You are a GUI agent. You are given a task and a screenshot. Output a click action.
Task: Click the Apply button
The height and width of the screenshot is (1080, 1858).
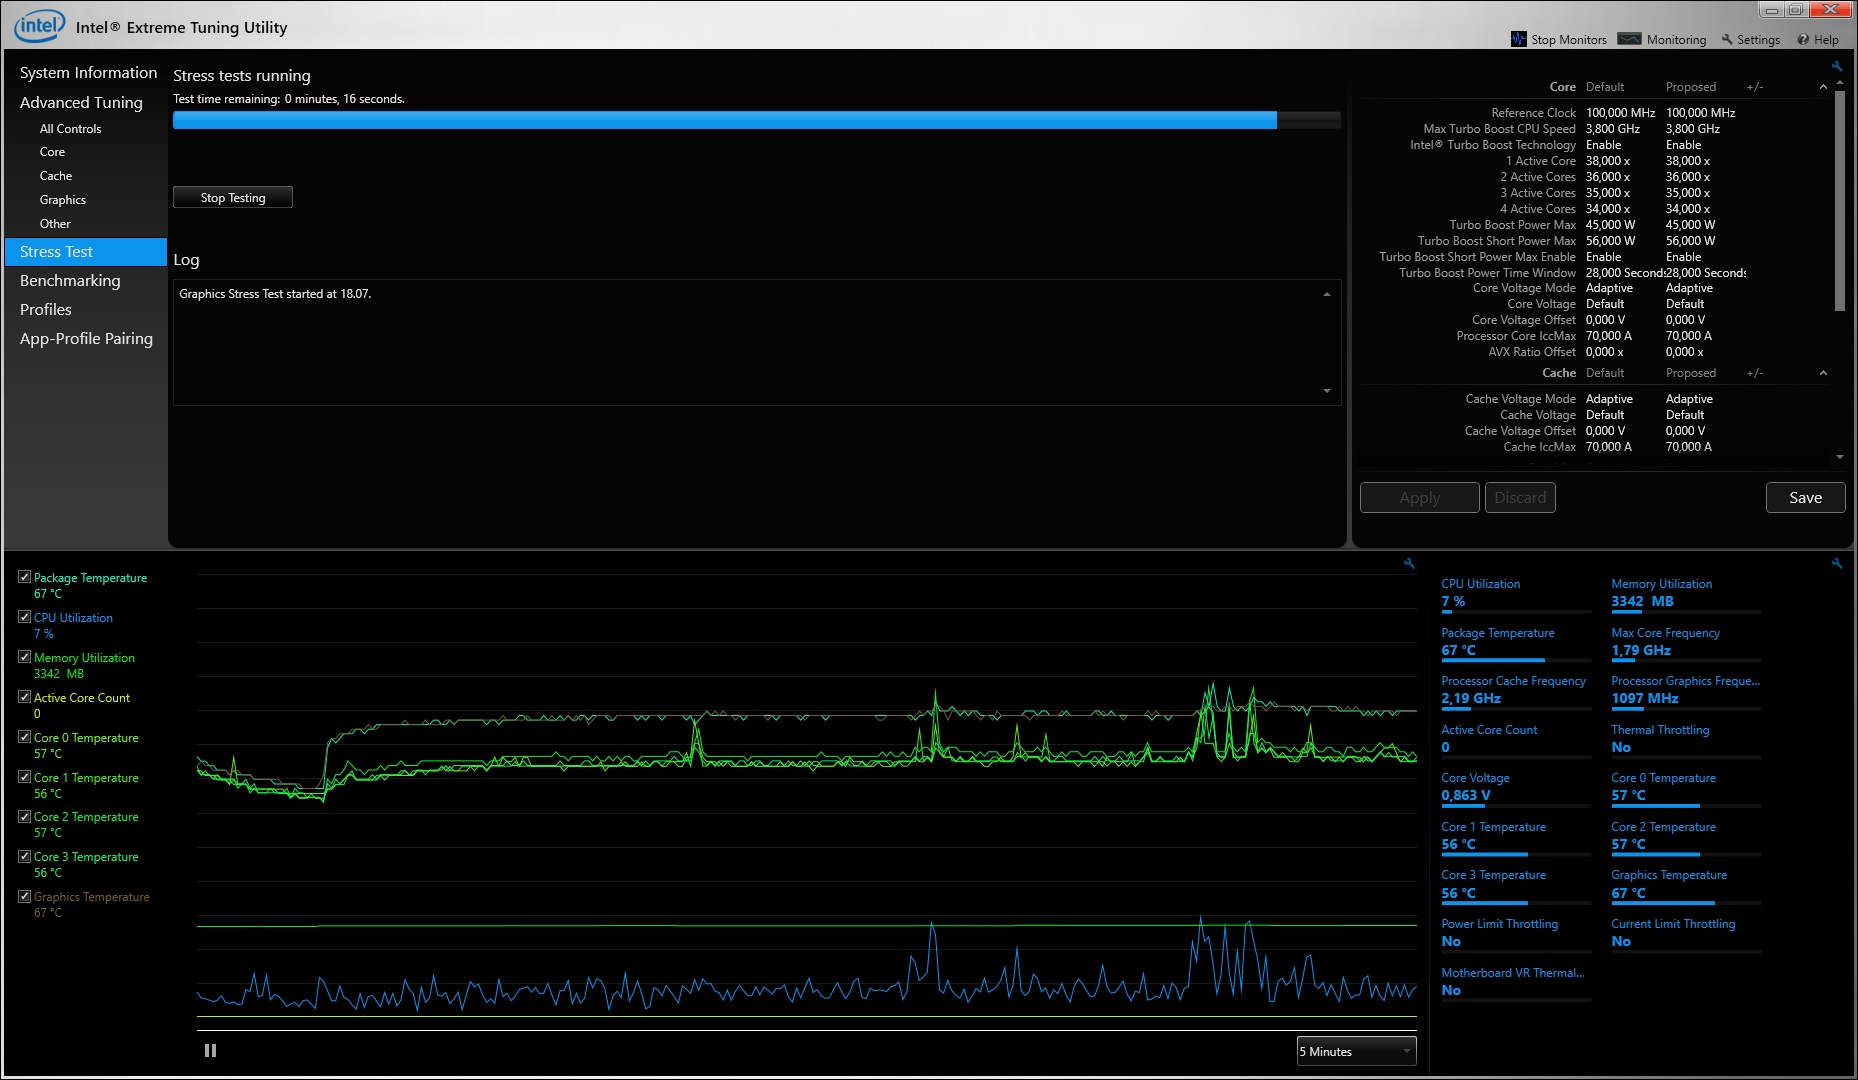(1419, 498)
